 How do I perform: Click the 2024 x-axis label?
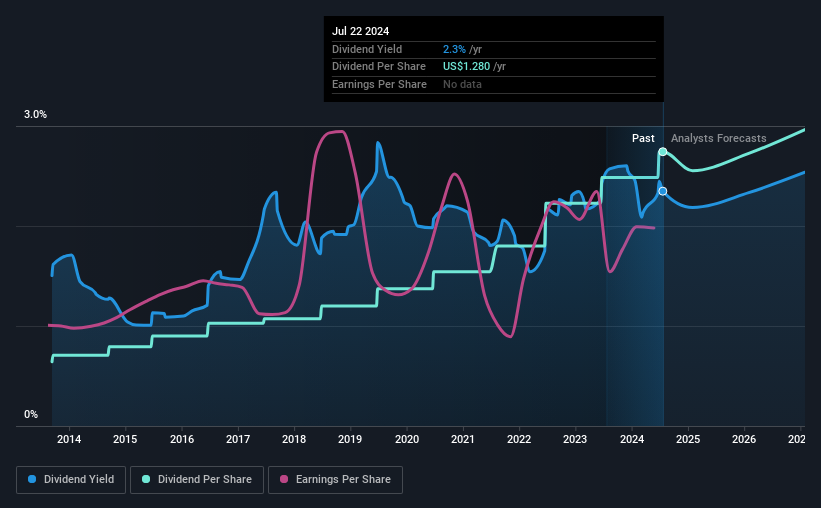[x=632, y=439]
